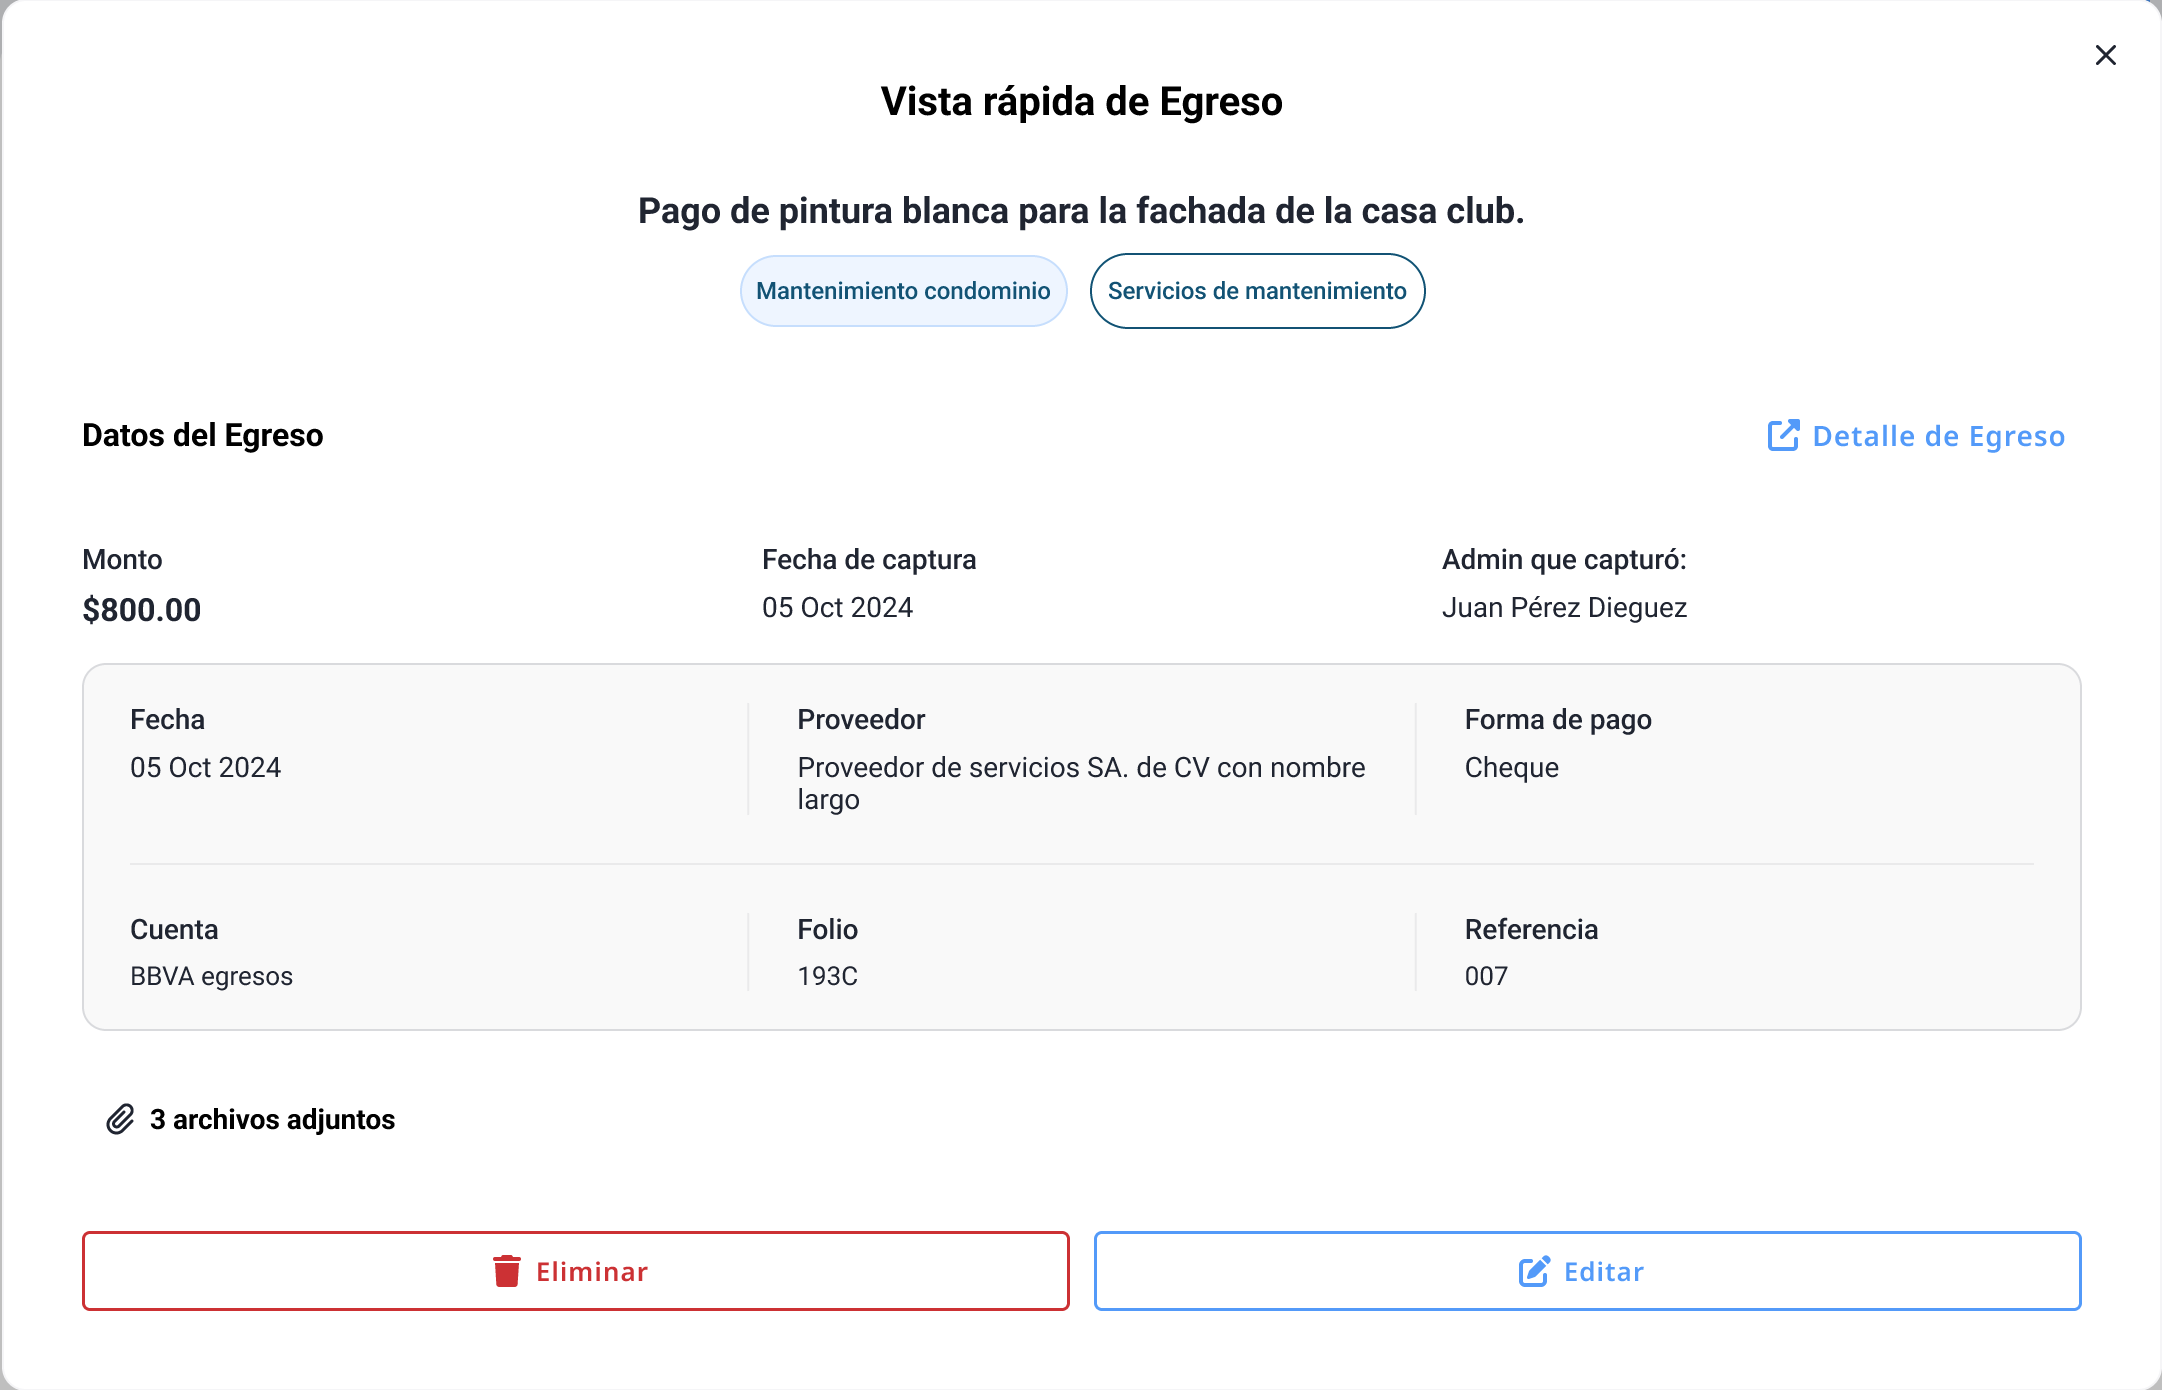Click the $800.00 monto value
This screenshot has width=2162, height=1390.
142,609
